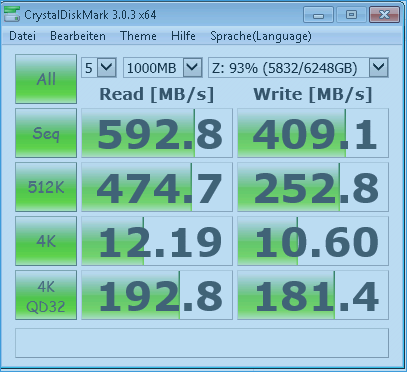
Task: Run the 512K benchmark test
Action: pyautogui.click(x=46, y=187)
